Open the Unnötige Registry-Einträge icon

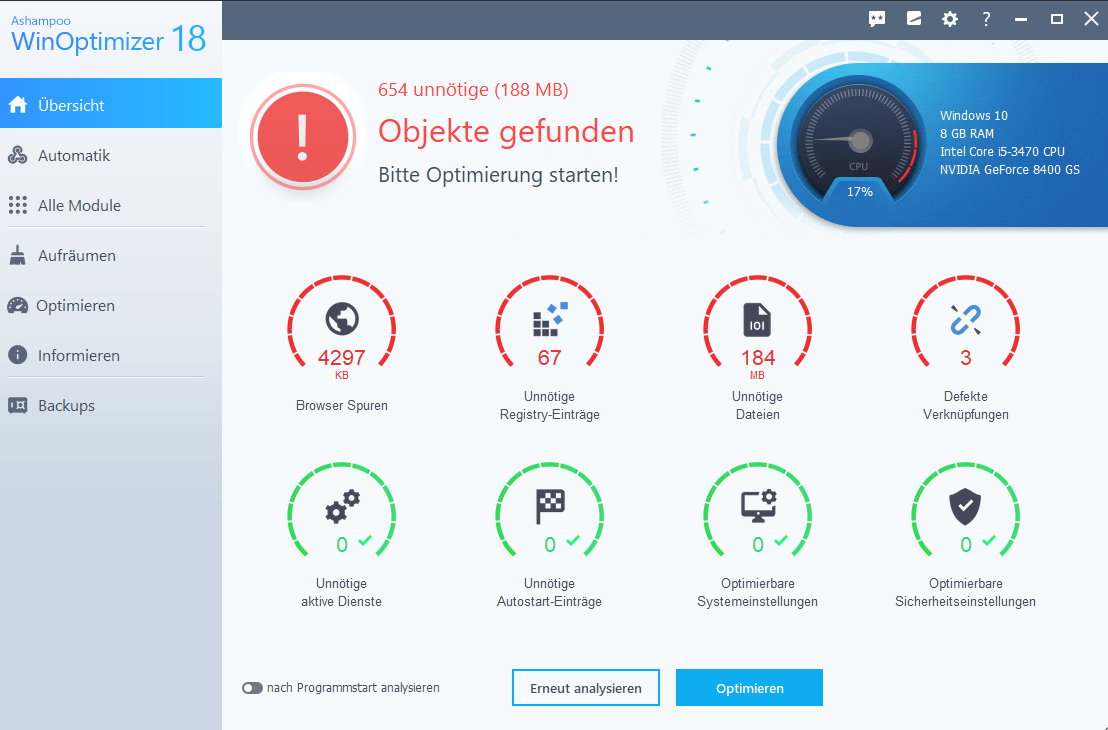pos(549,320)
